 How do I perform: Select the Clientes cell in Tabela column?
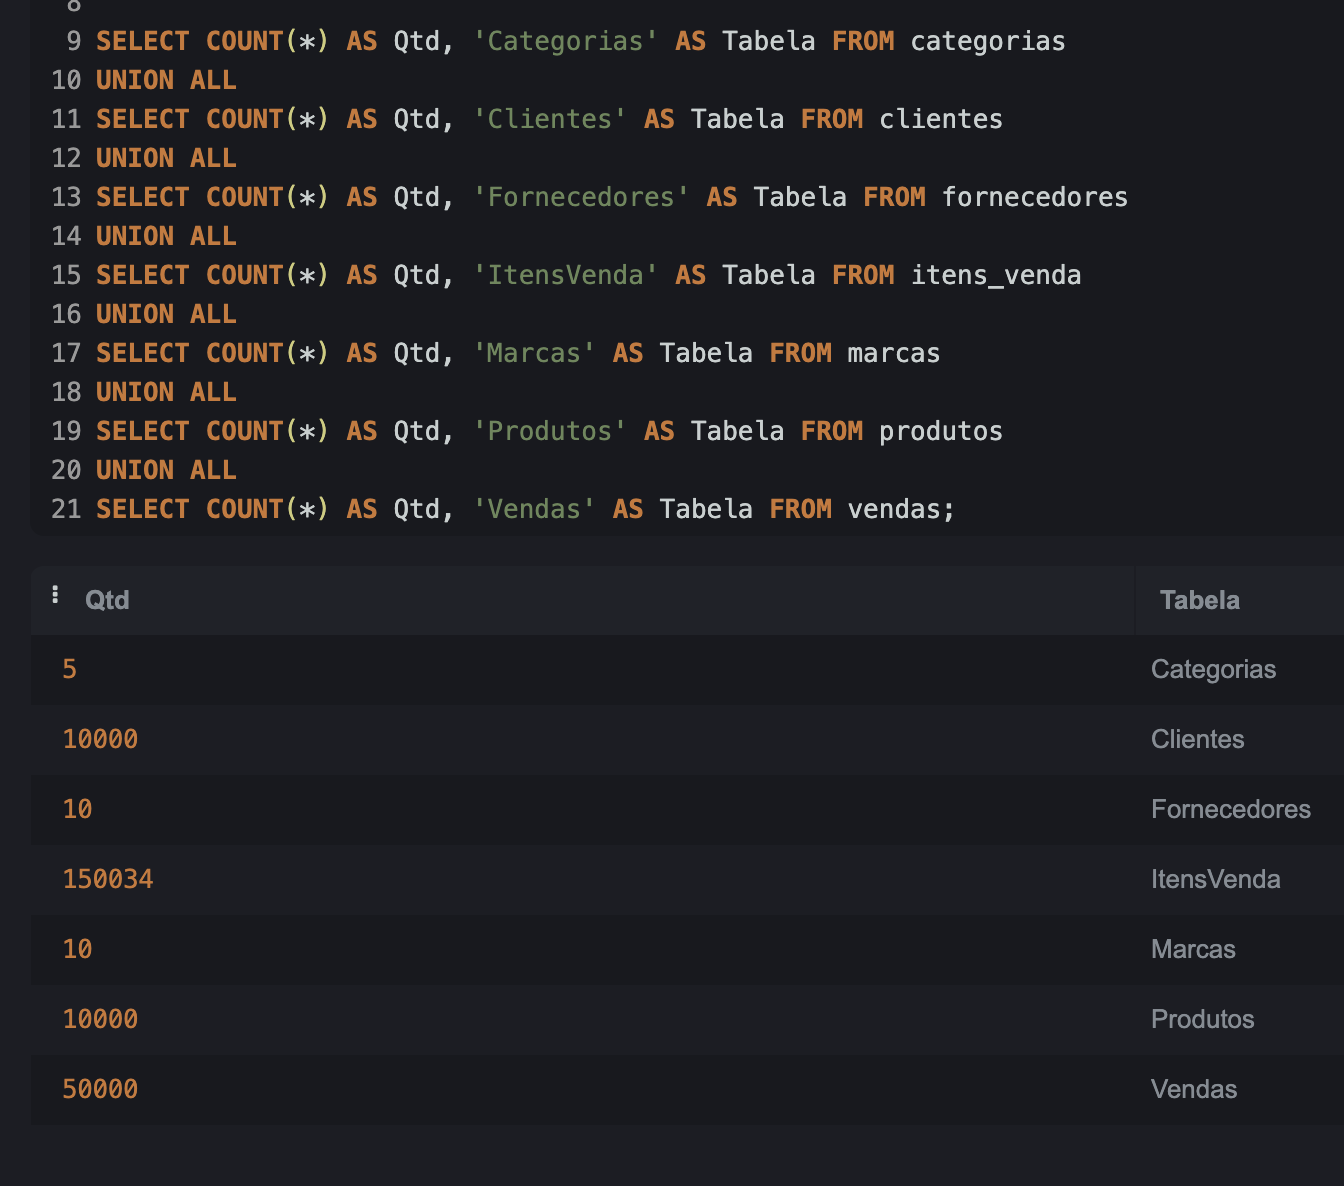(1197, 739)
